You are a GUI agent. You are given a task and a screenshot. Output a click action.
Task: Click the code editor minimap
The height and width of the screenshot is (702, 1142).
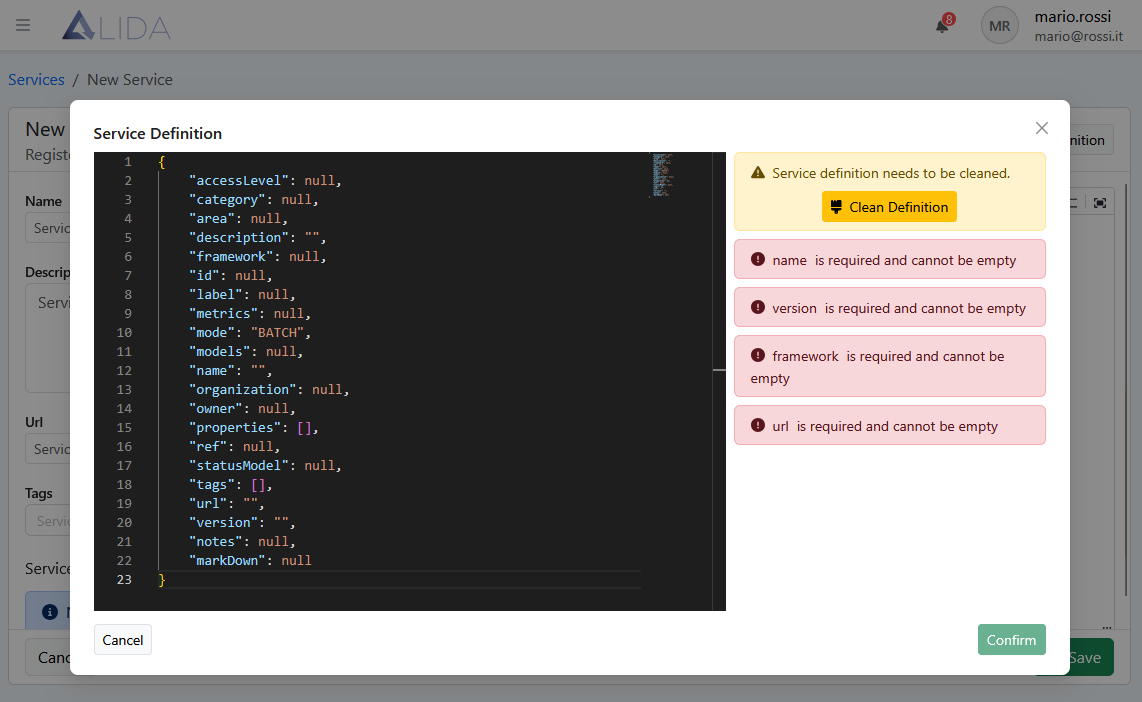pyautogui.click(x=662, y=175)
